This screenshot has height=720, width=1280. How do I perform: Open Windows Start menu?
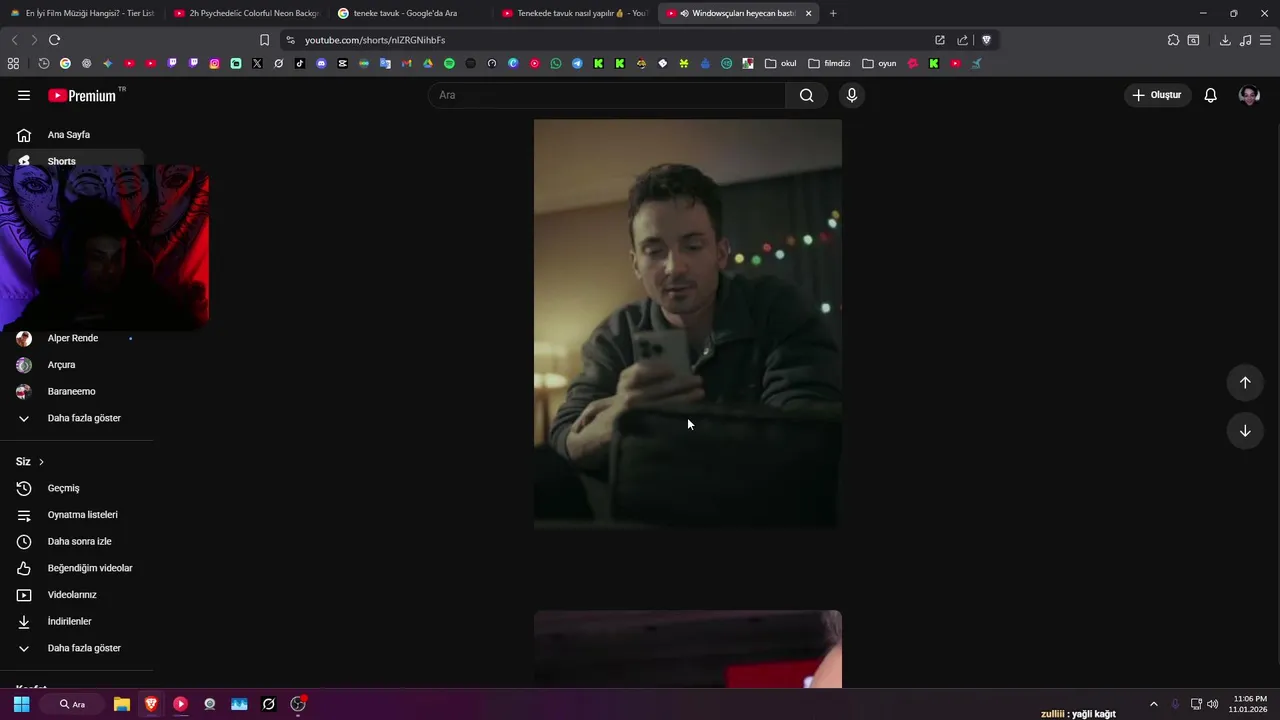tap(21, 704)
